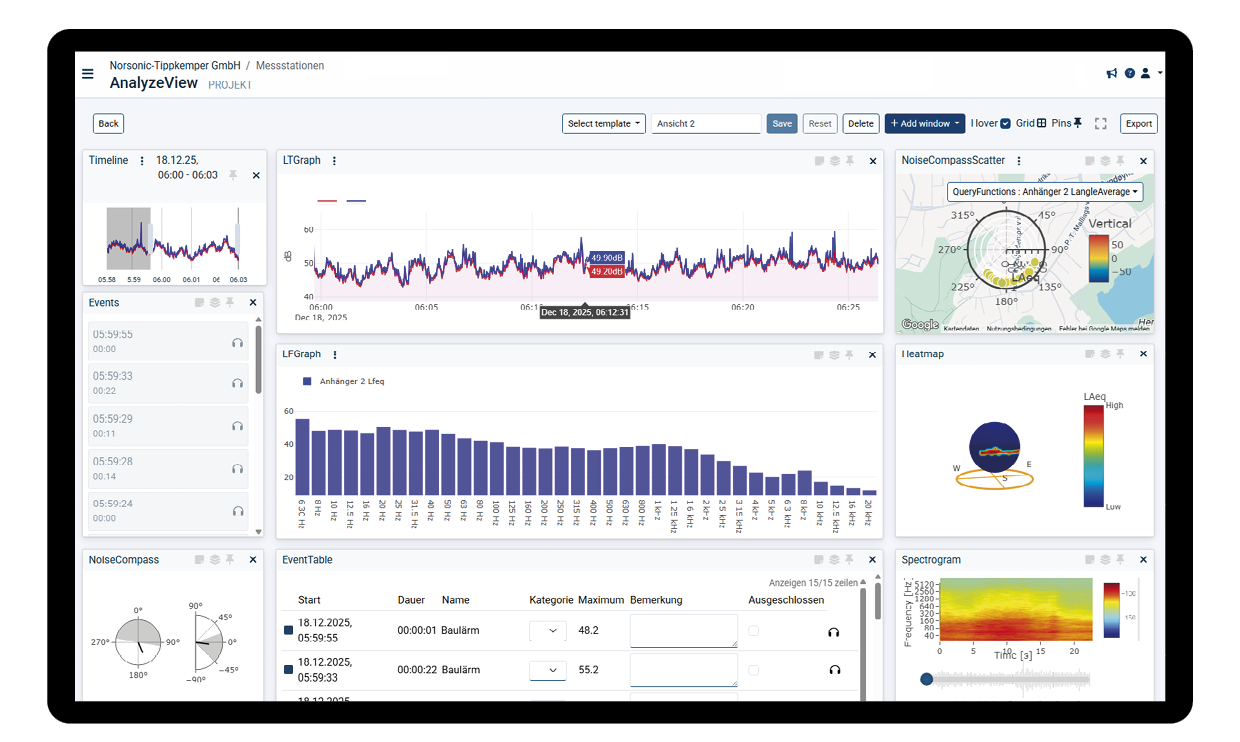Open LTGraph three-dot options menu
Image resolution: width=1240 pixels, height=742 pixels.
334,161
